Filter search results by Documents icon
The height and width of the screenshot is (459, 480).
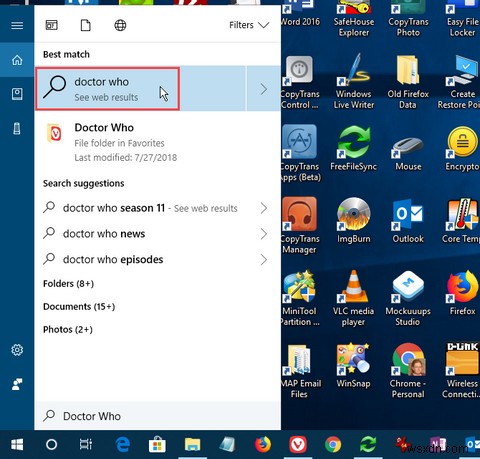pos(86,25)
